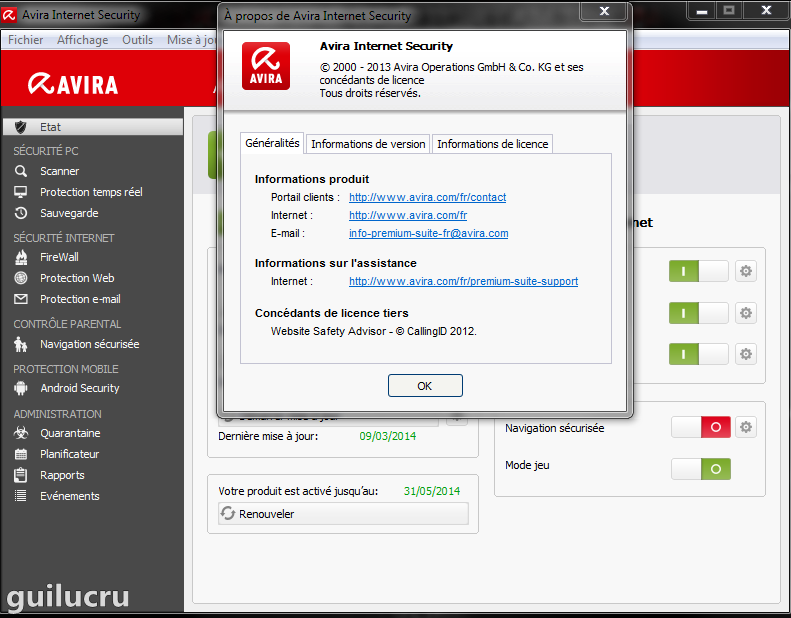This screenshot has height=618, width=791.
Task: Open Quarantaine biohazard icon
Action: coord(21,433)
